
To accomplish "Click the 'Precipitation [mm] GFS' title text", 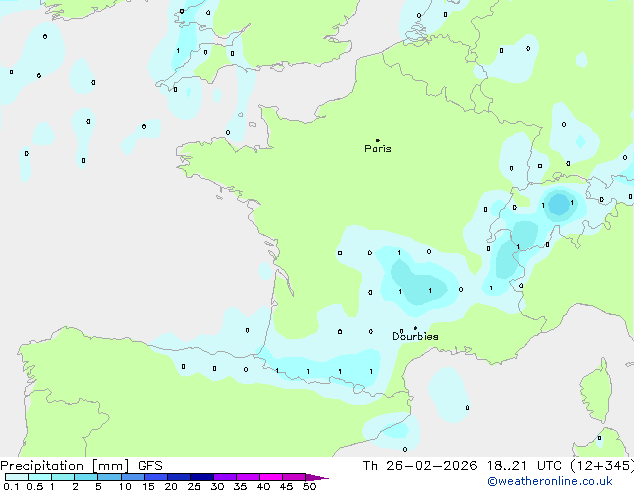I will click(x=81, y=466).
